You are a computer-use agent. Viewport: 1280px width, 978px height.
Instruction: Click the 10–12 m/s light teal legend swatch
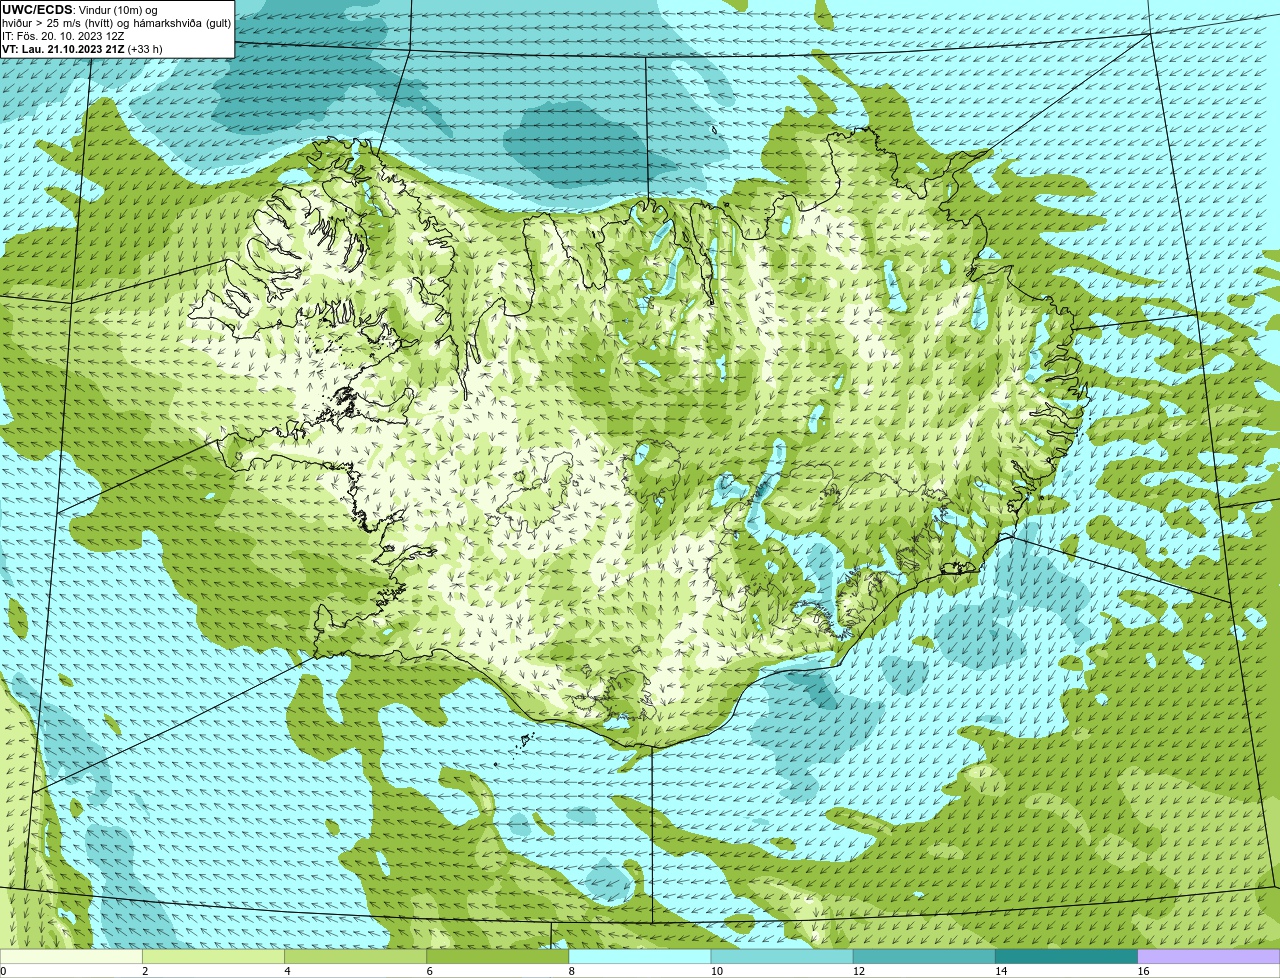click(782, 956)
